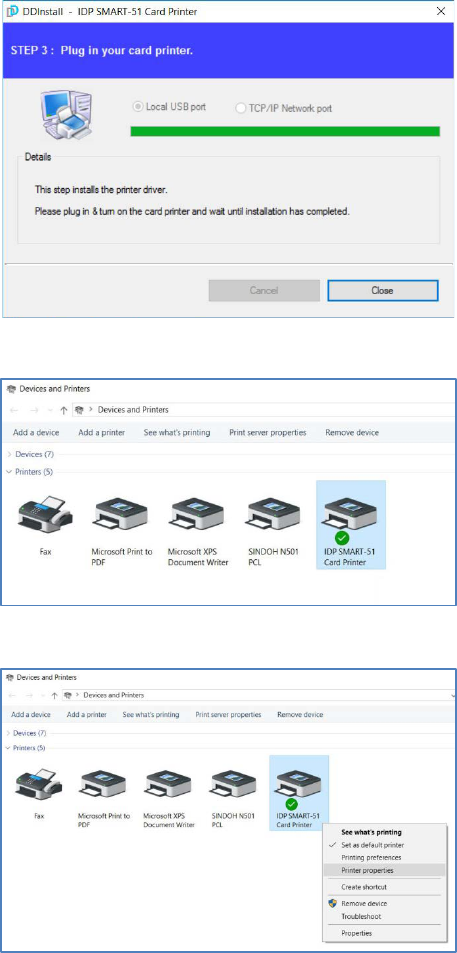Open Print server properties in middle window
The image size is (457, 953).
pyautogui.click(x=268, y=433)
